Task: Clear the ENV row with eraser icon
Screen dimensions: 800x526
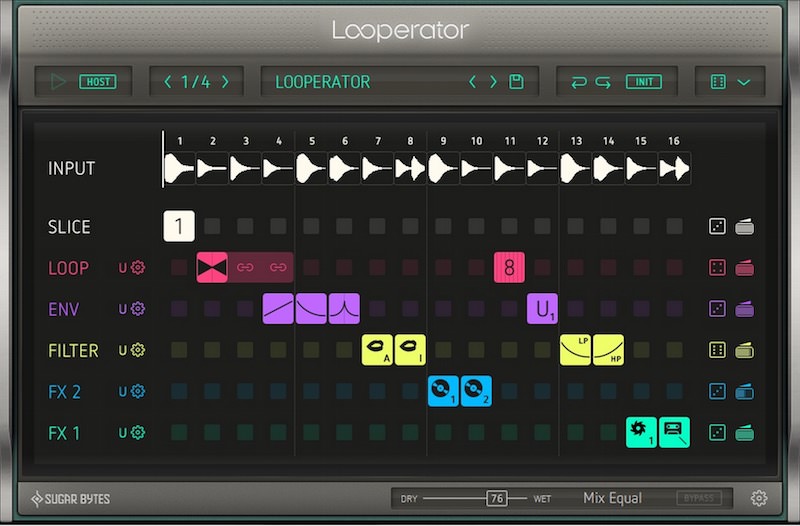Action: (x=745, y=309)
